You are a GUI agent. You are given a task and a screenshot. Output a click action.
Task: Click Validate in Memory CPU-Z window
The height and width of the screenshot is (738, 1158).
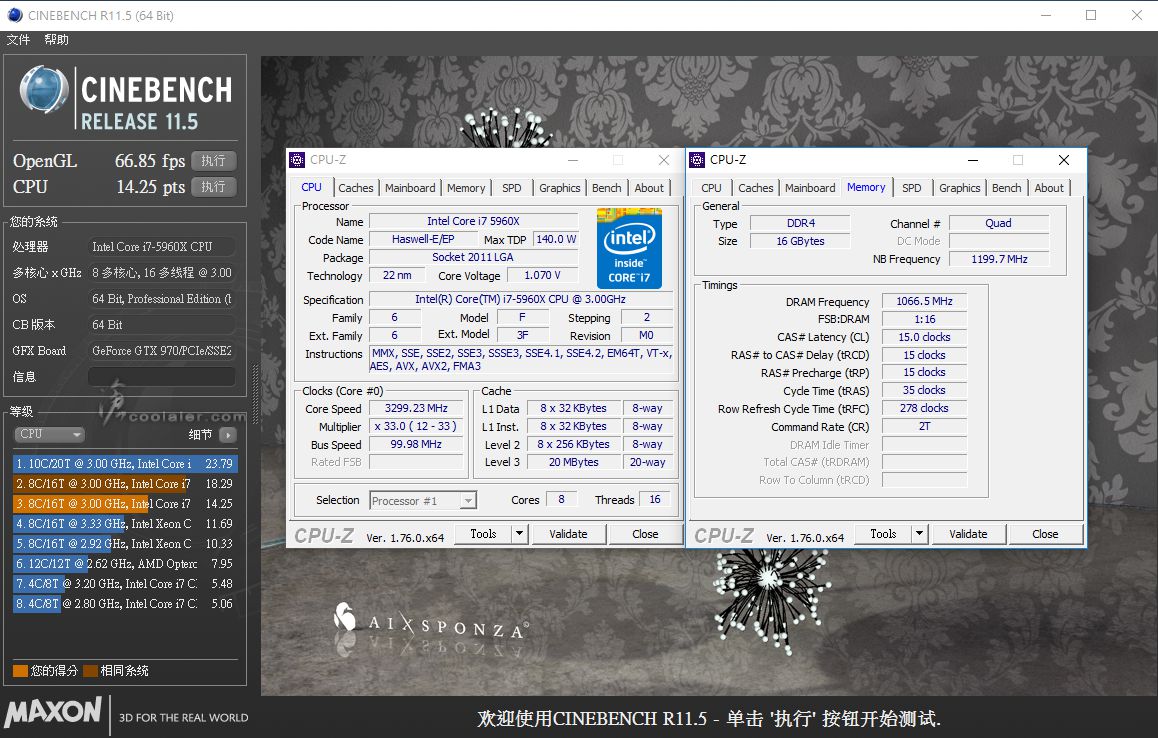click(968, 534)
